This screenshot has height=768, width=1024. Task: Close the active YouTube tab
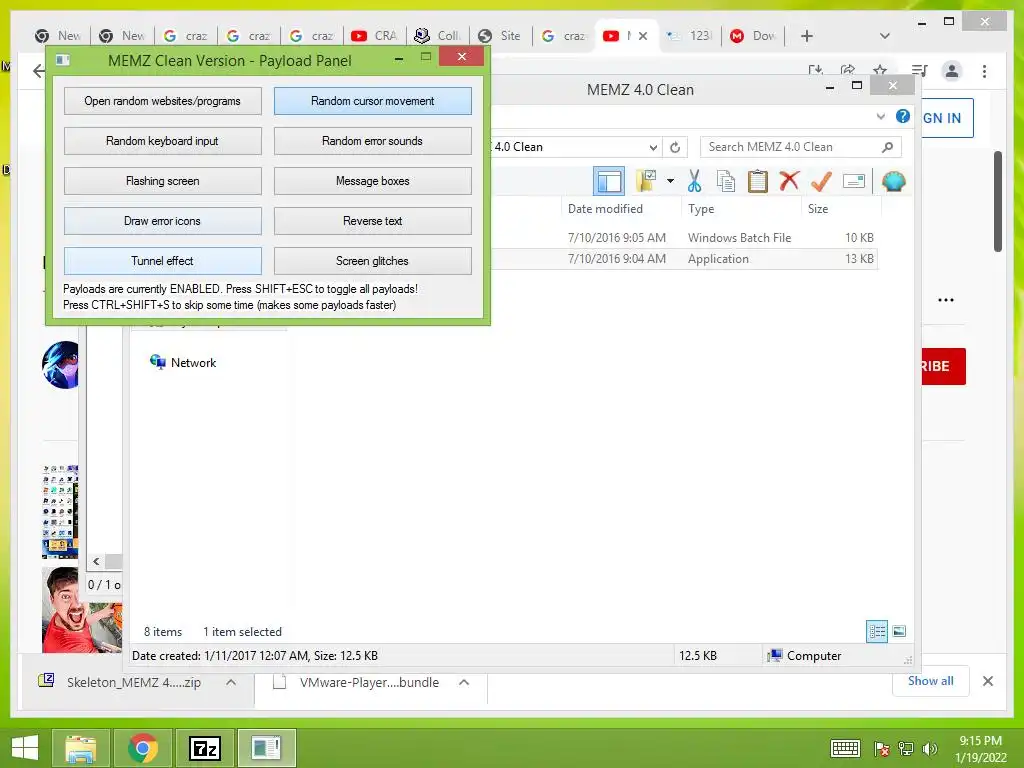pyautogui.click(x=643, y=36)
